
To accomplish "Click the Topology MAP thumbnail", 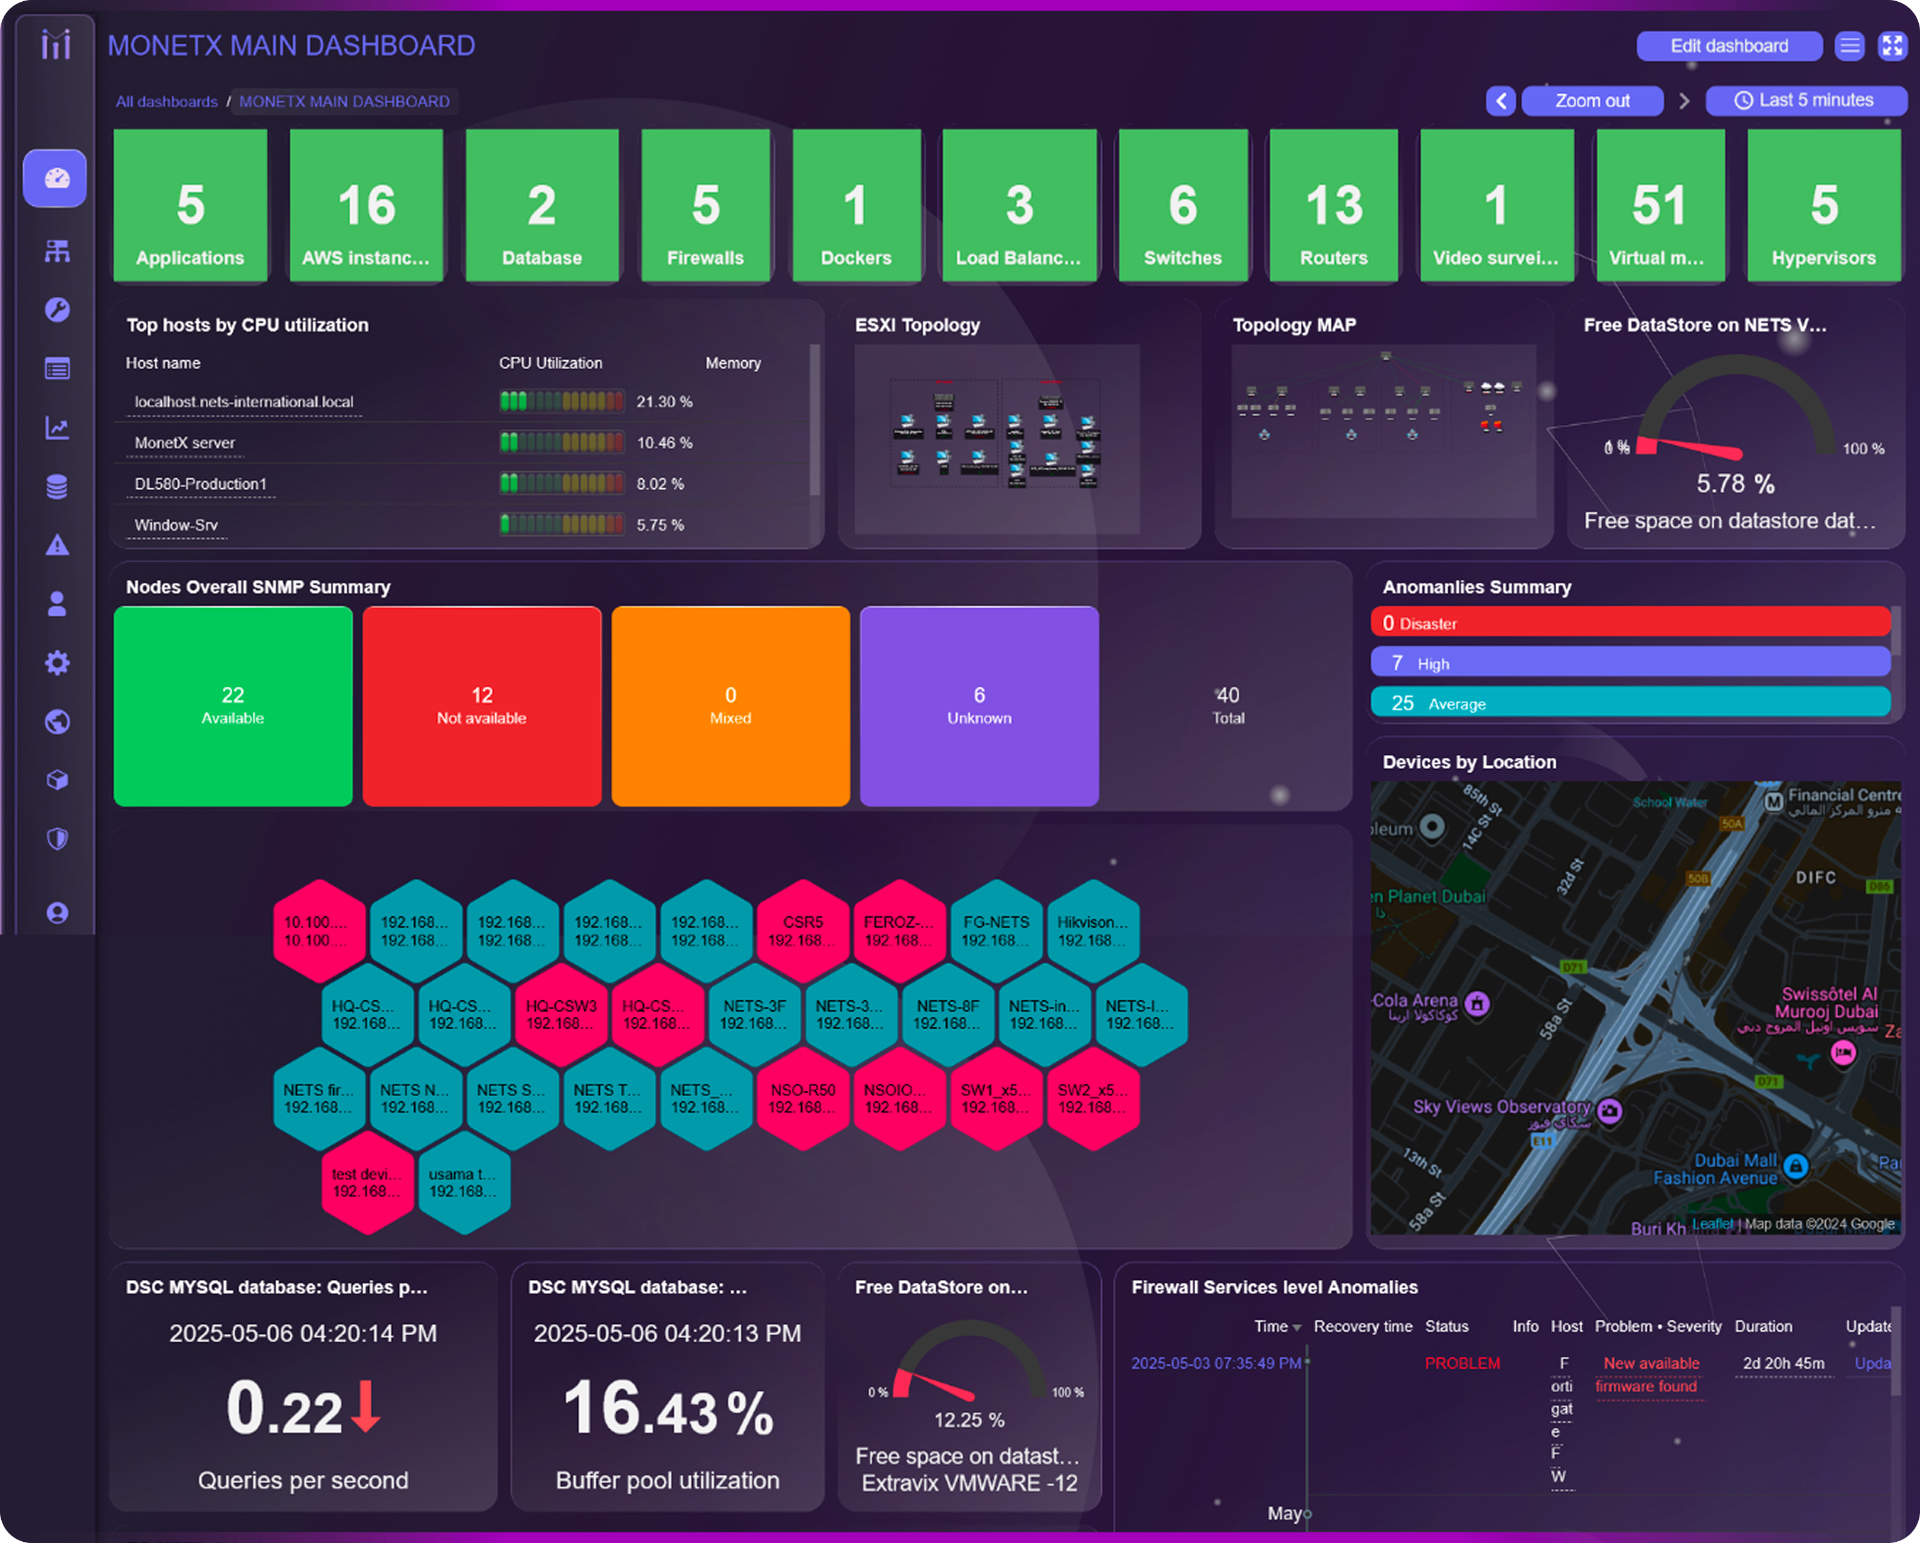I will [1384, 431].
